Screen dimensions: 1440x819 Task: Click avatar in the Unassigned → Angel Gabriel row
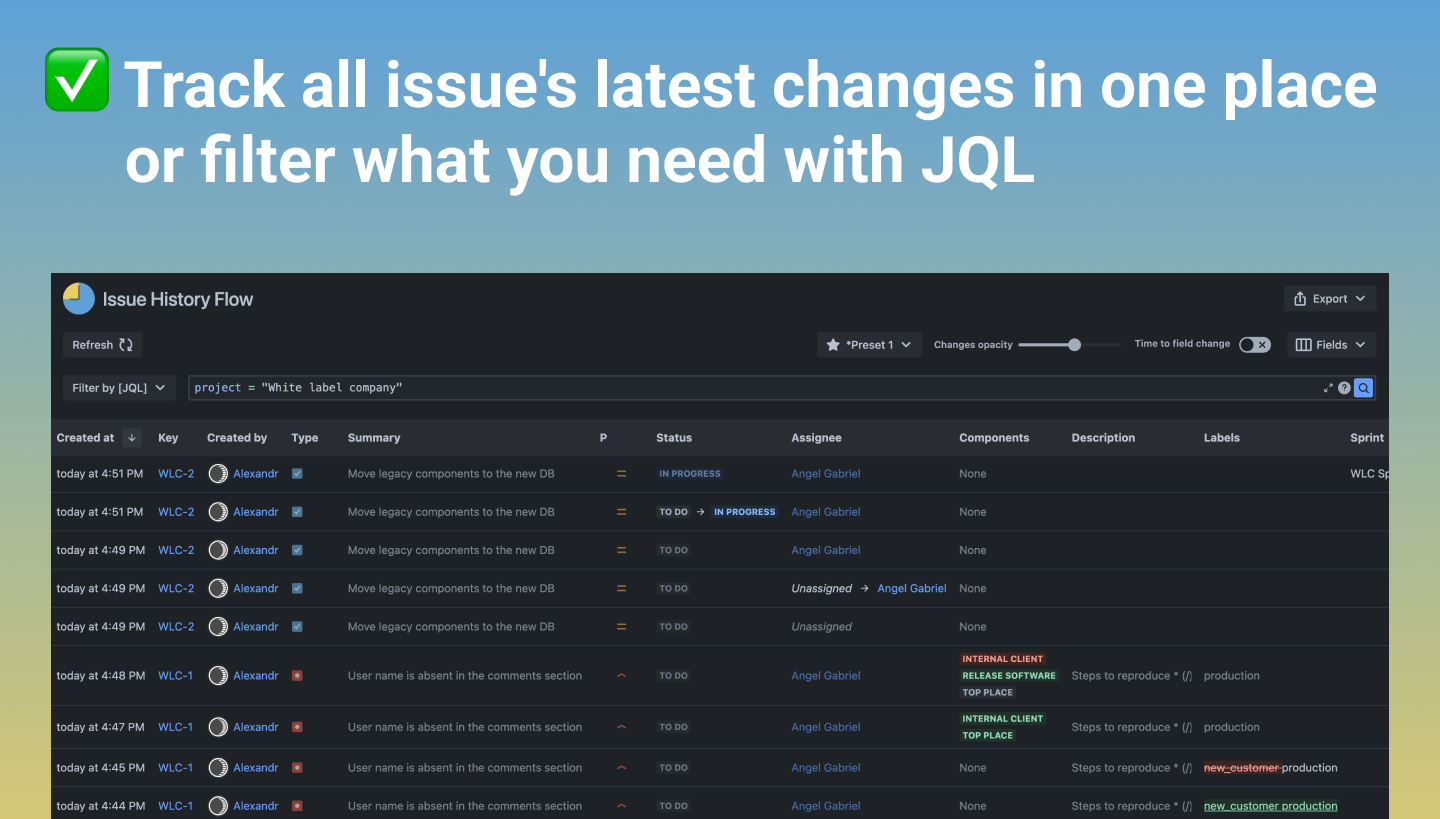pyautogui.click(x=218, y=589)
